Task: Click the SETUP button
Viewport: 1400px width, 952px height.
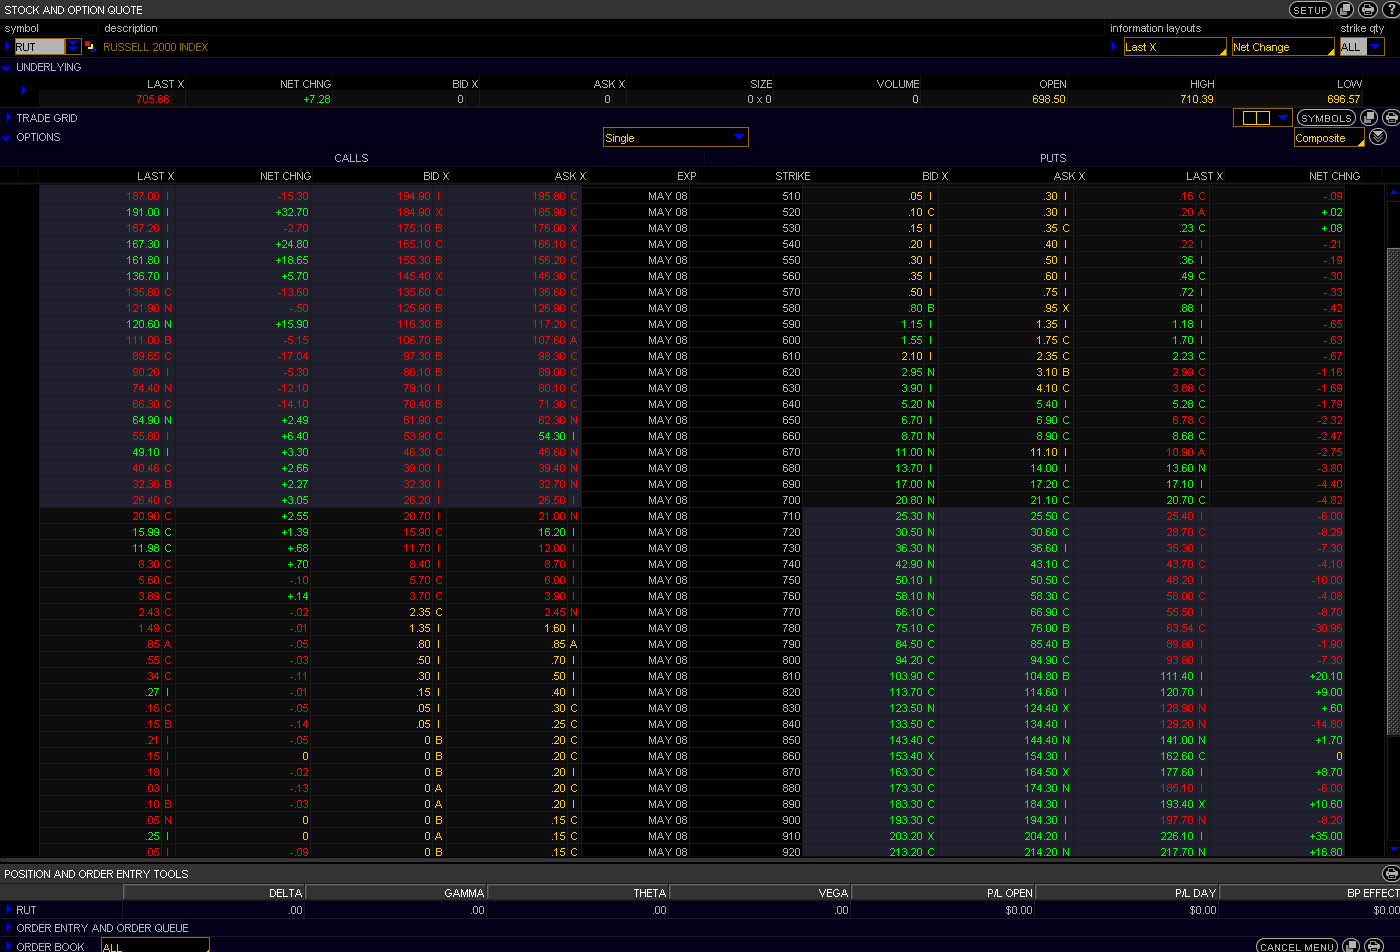Action: pyautogui.click(x=1310, y=10)
